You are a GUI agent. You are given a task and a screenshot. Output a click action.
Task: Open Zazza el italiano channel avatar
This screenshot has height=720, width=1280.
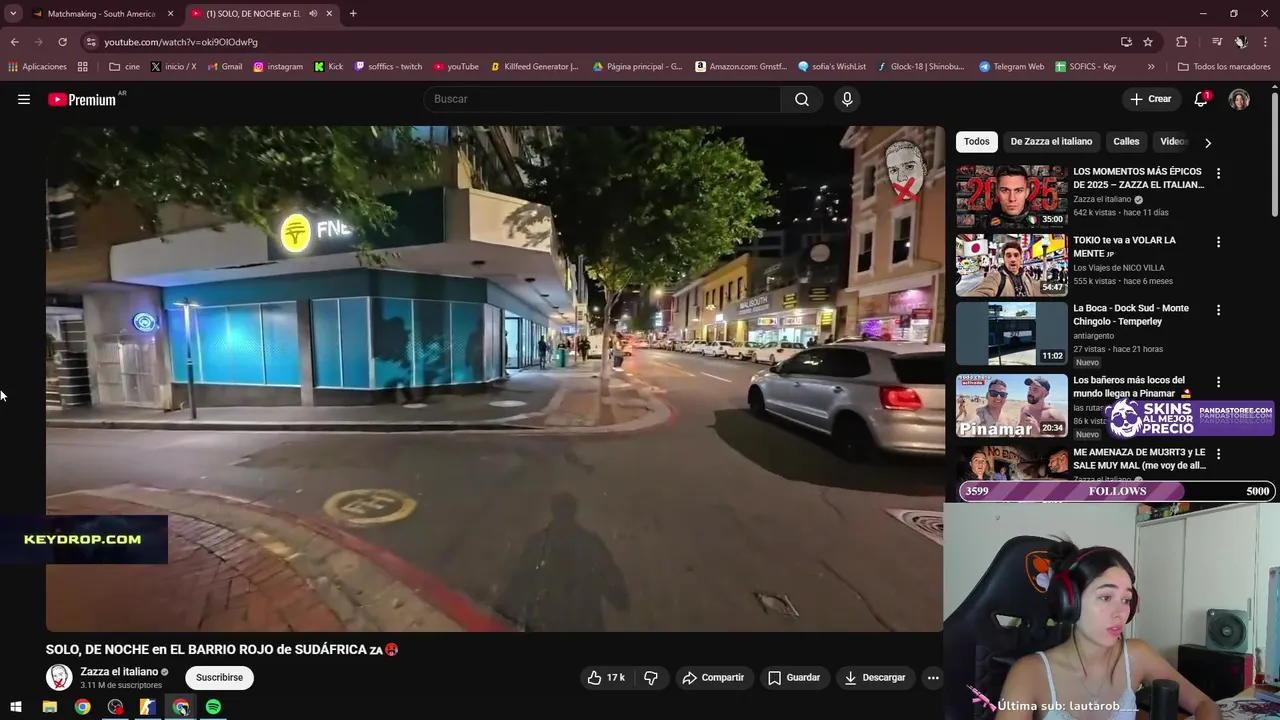coord(59,677)
